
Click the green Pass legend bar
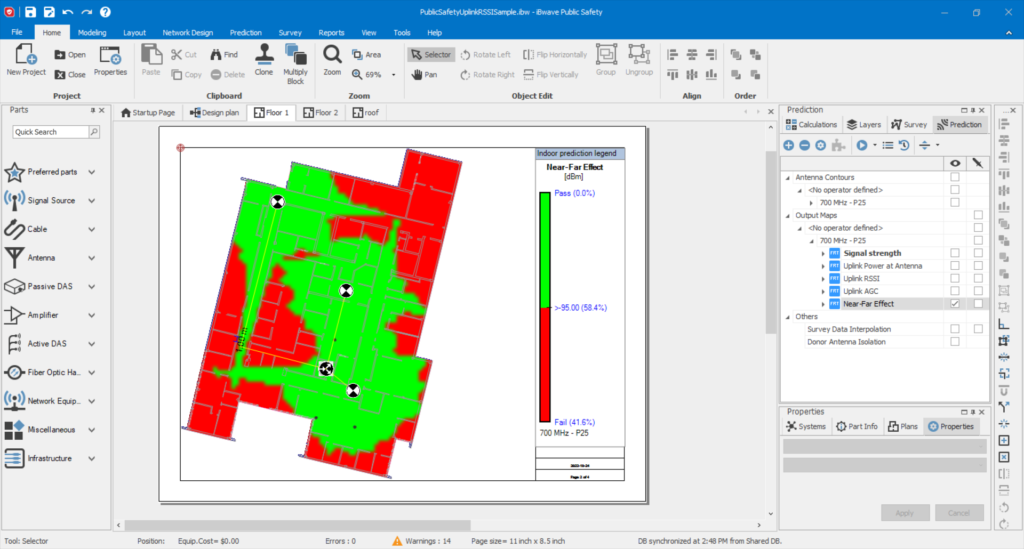coord(545,250)
